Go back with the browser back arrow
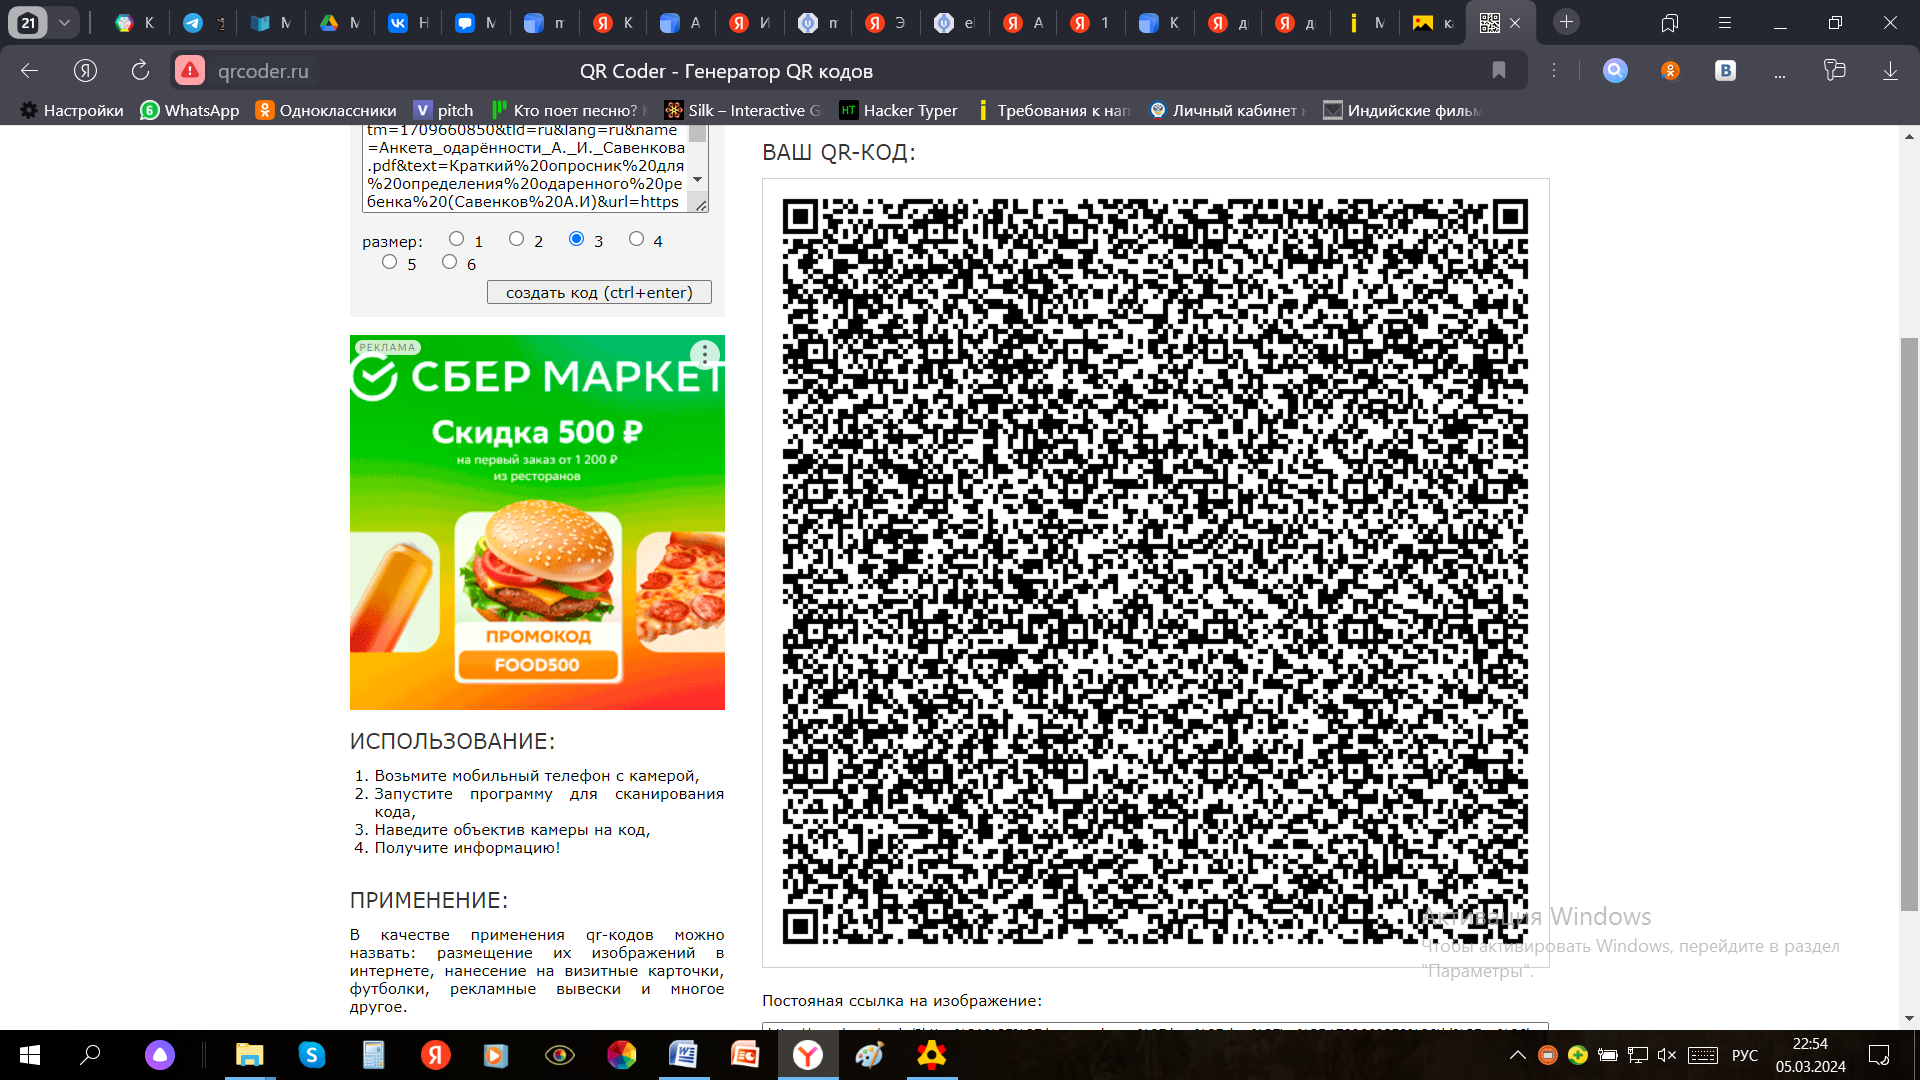This screenshot has height=1080, width=1920. point(29,70)
